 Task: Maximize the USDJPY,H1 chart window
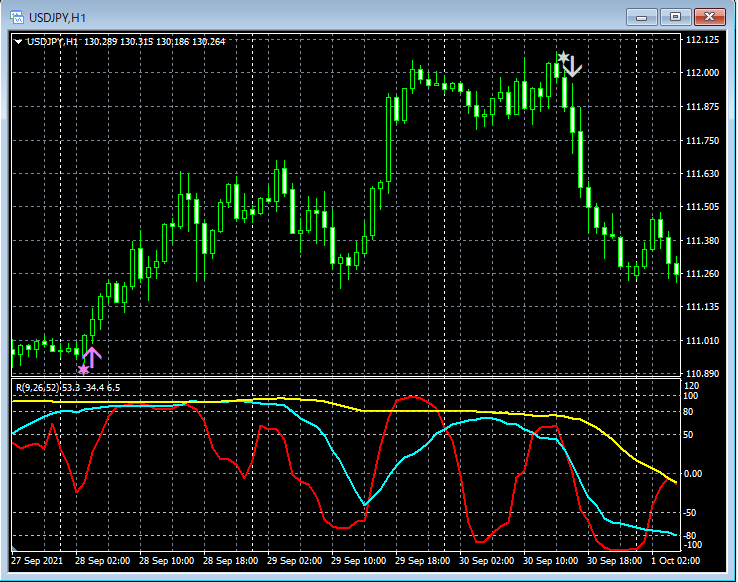[676, 17]
